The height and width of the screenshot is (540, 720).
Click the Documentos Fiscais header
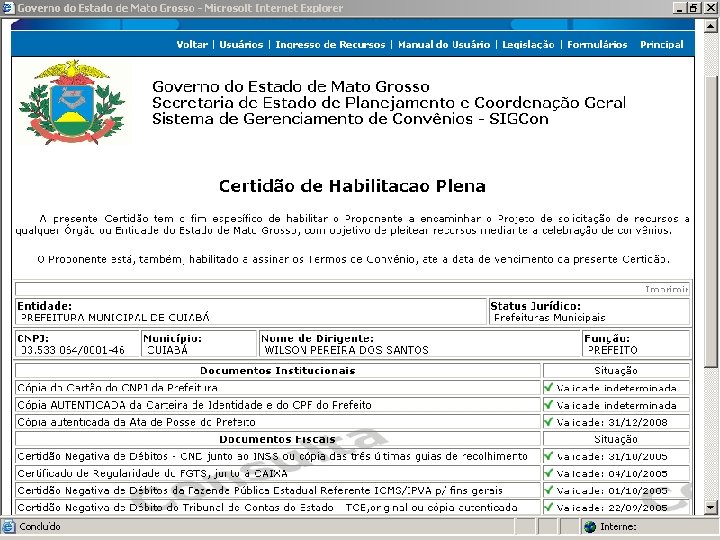tap(277, 439)
